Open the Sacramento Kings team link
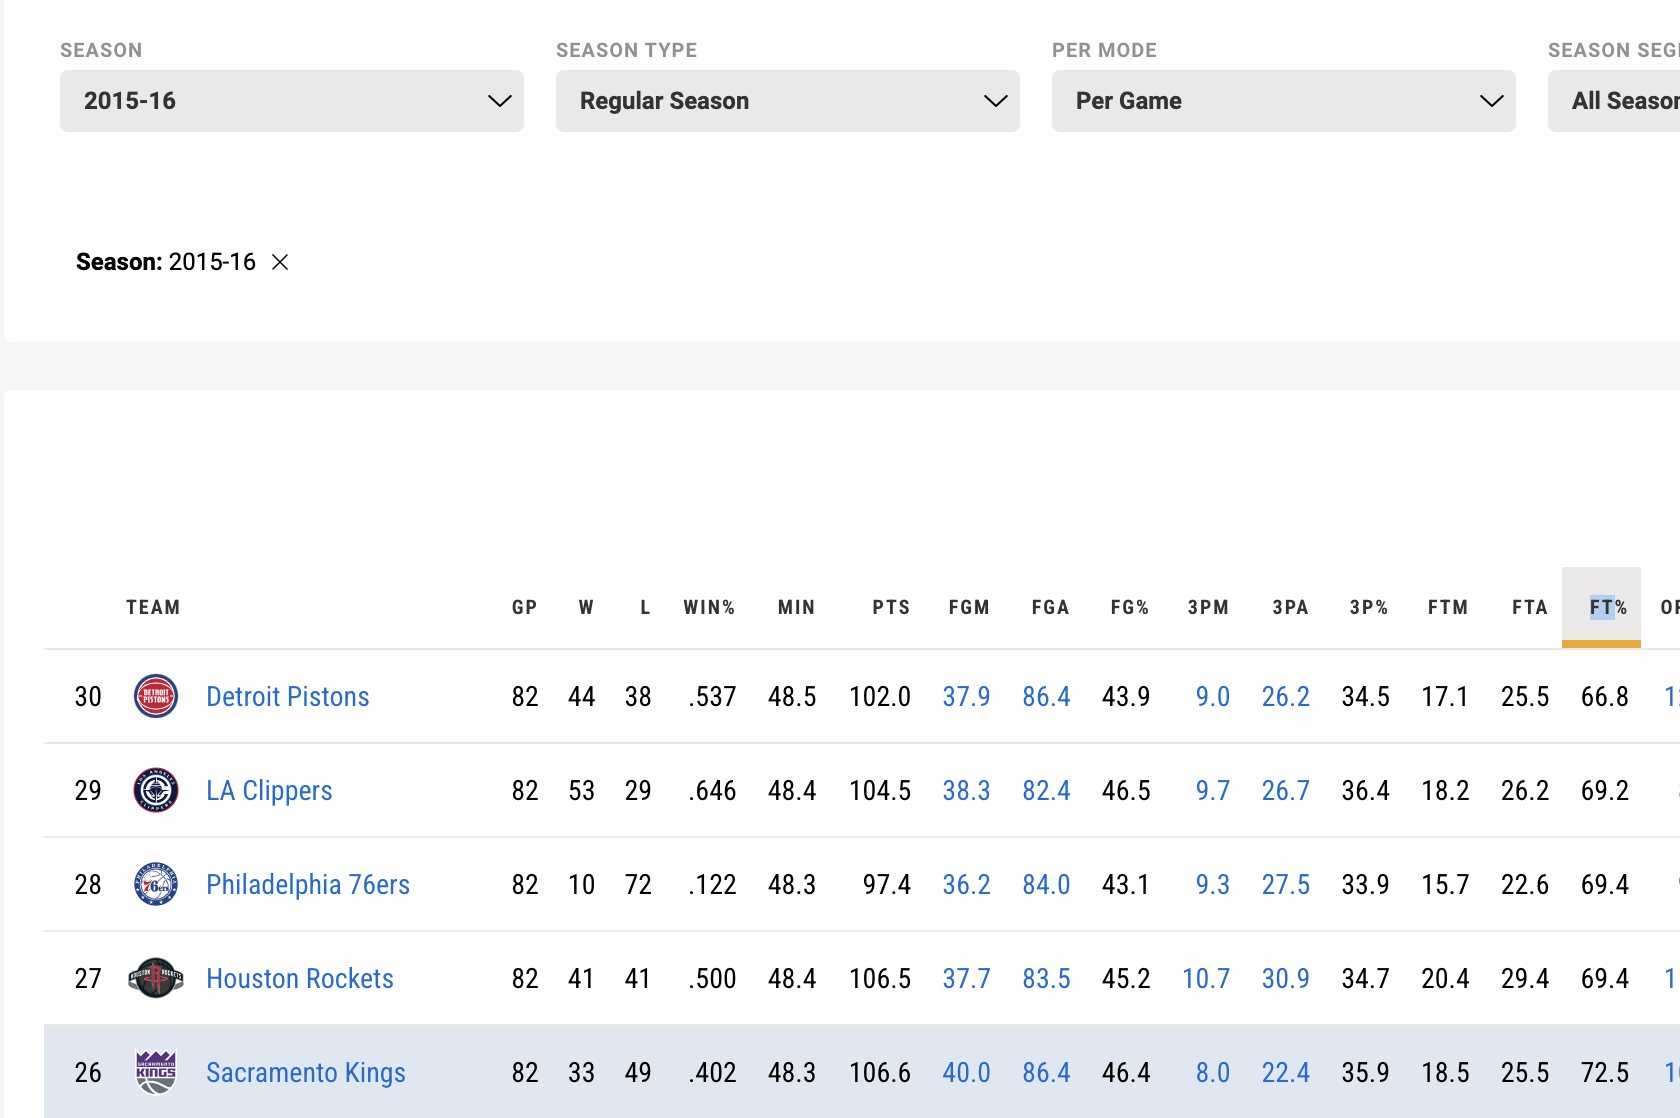1680x1118 pixels. pyautogui.click(x=305, y=1073)
